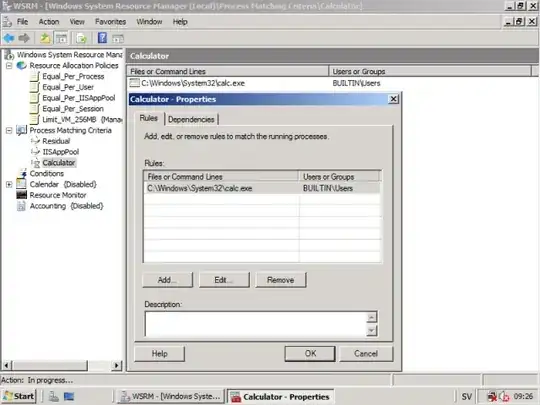540x405 pixels.
Task: Click the Show Desktop quick launch icon
Action: (69, 396)
